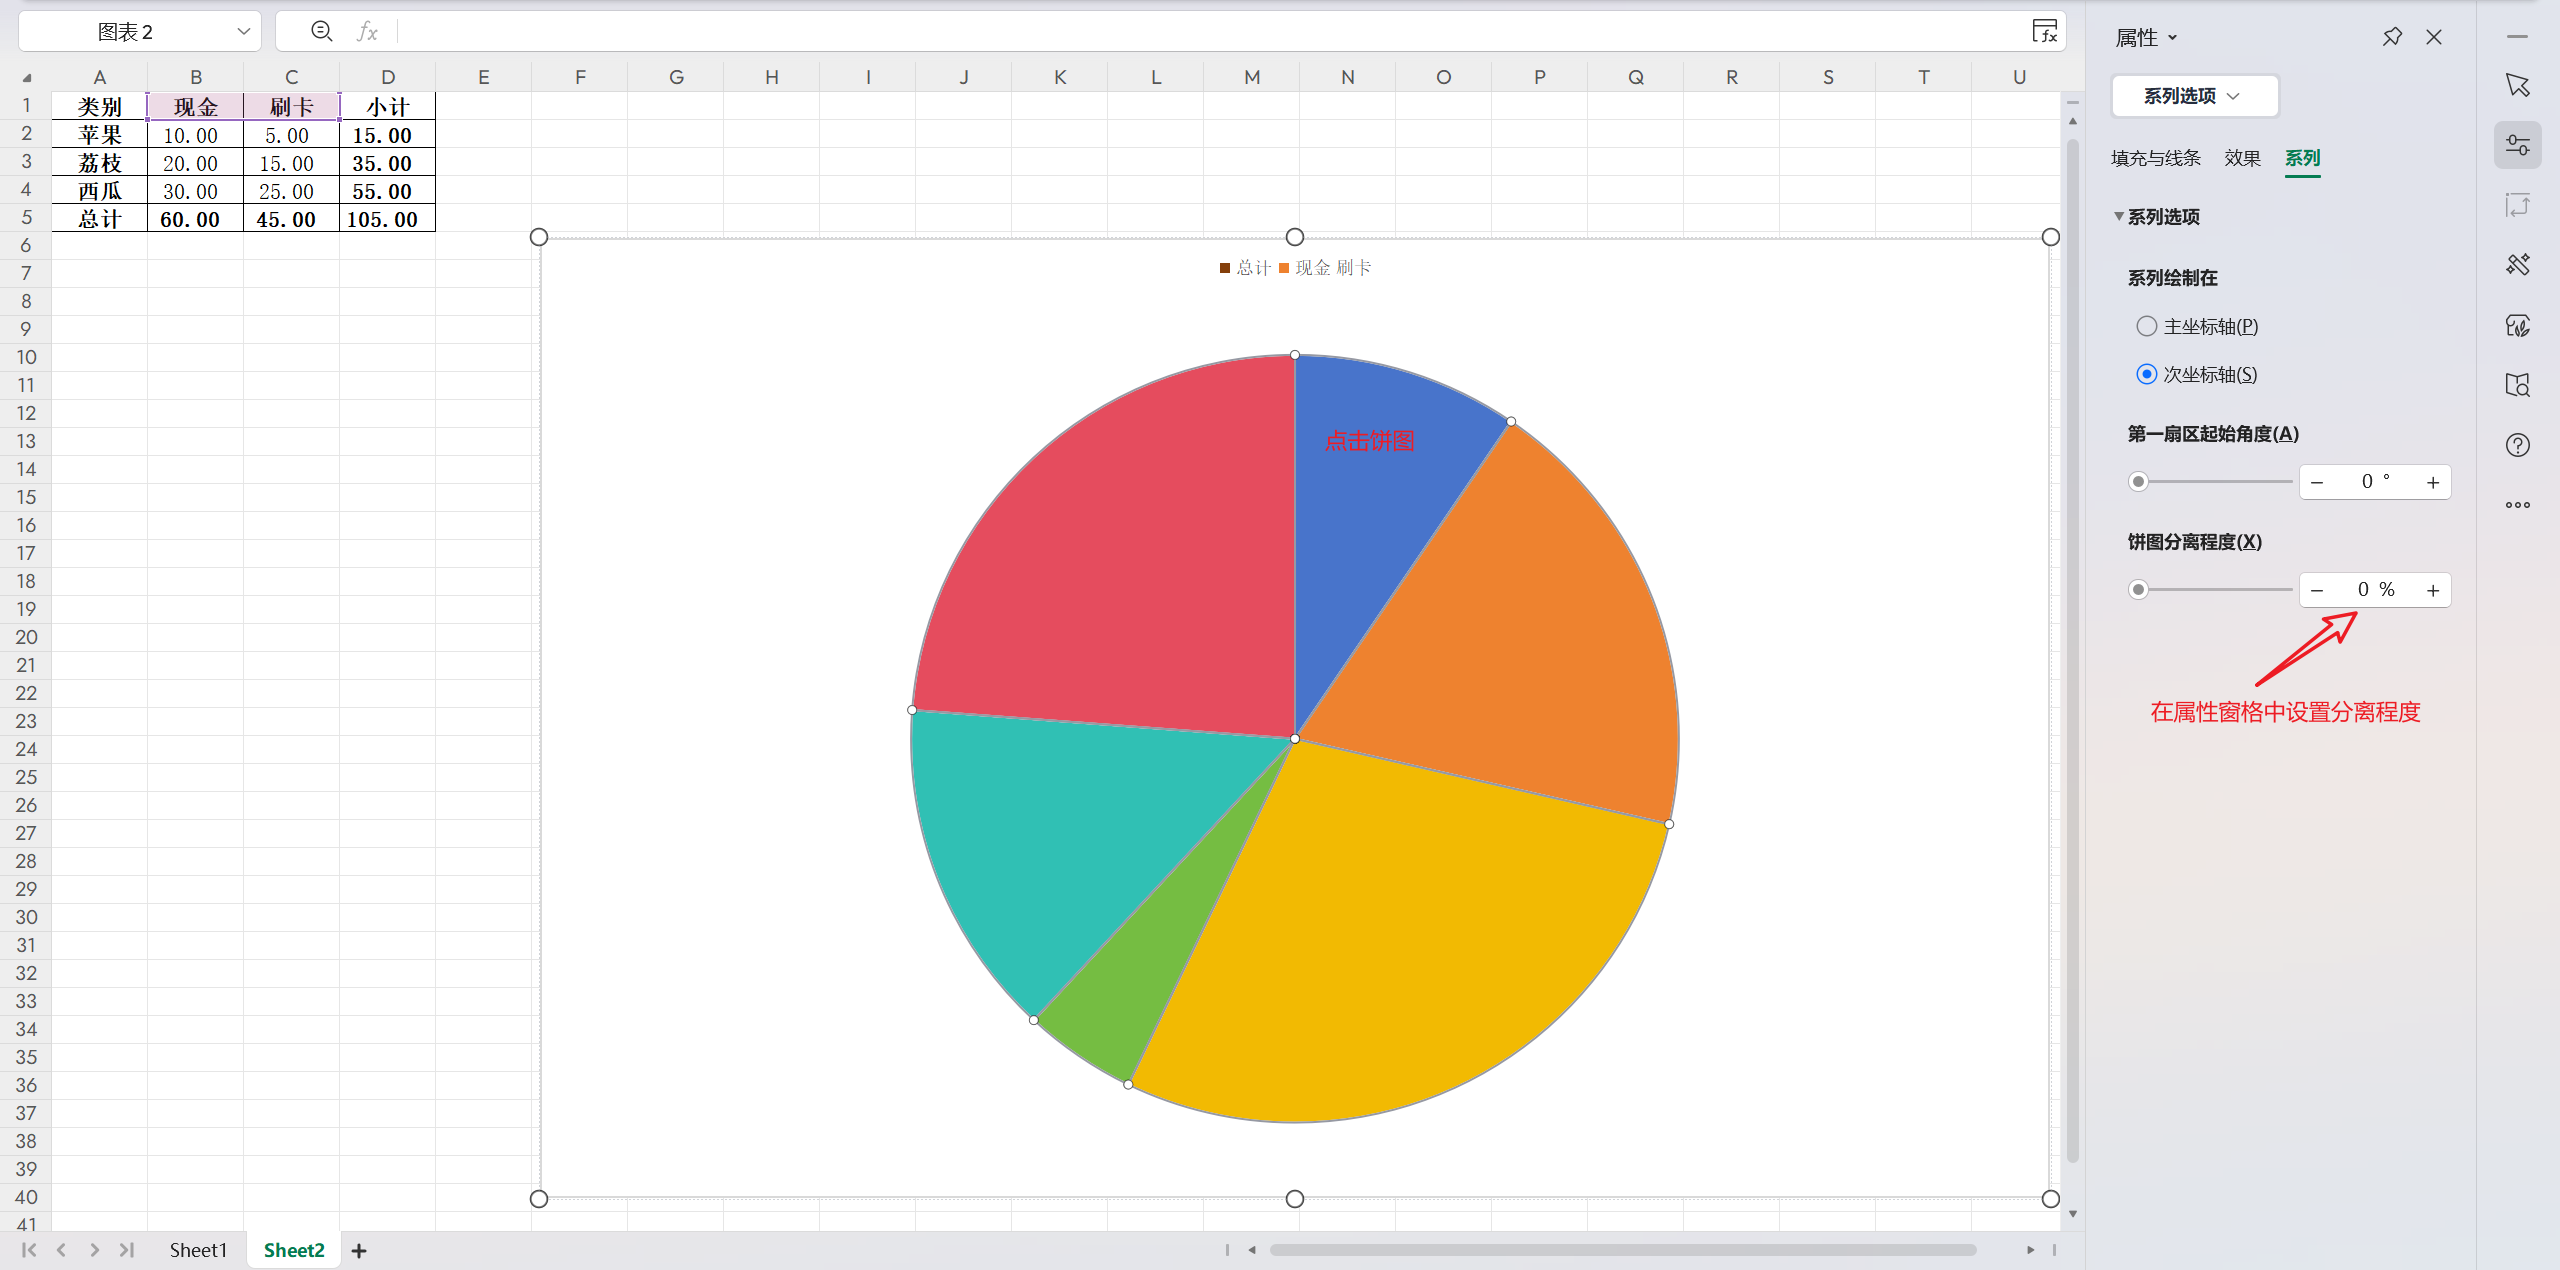Open Sheet1 tab
The width and height of the screenshot is (2560, 1270).
coord(198,1250)
